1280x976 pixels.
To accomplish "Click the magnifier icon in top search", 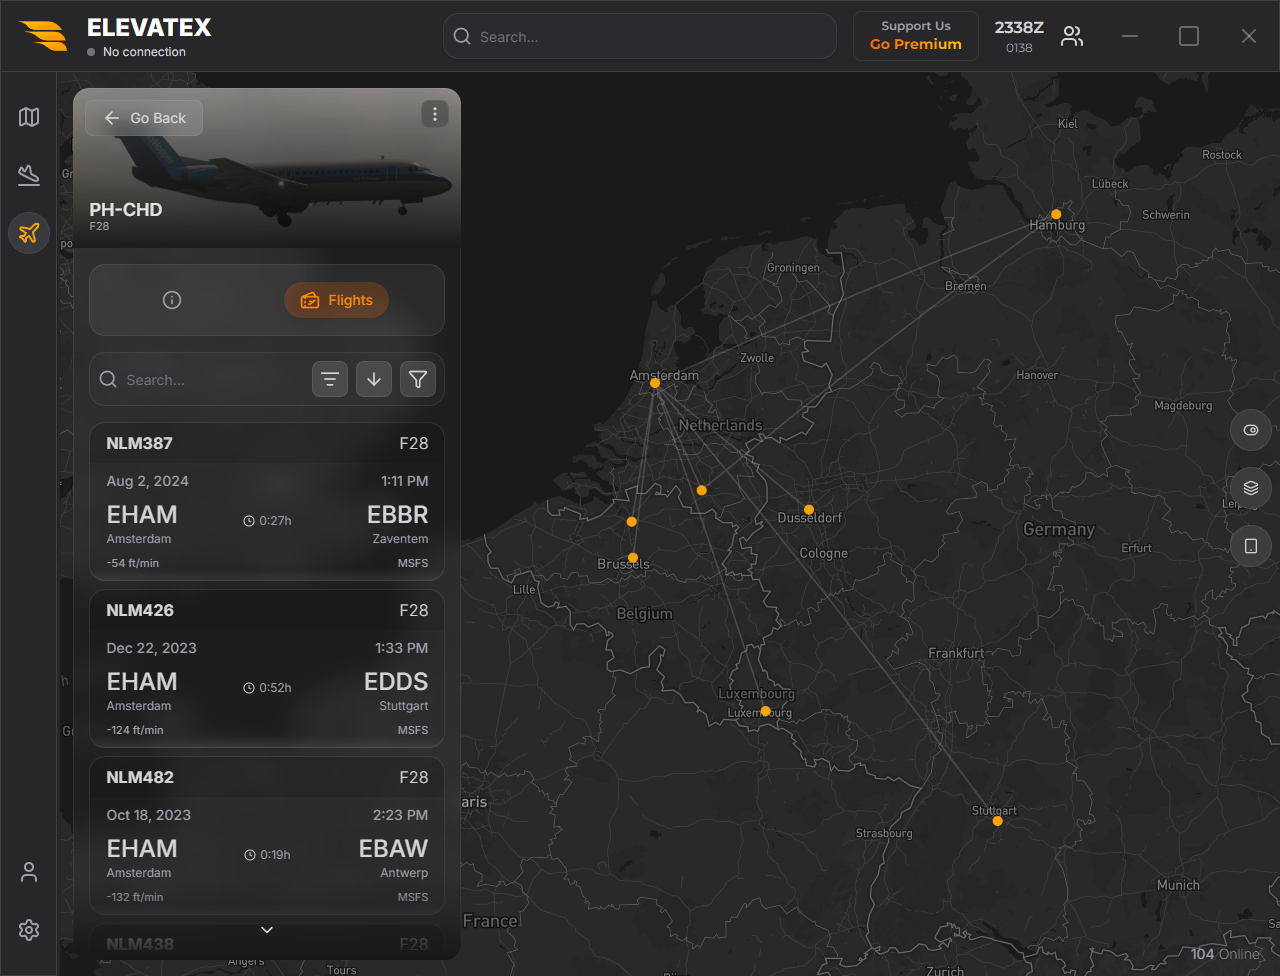I will tap(462, 37).
